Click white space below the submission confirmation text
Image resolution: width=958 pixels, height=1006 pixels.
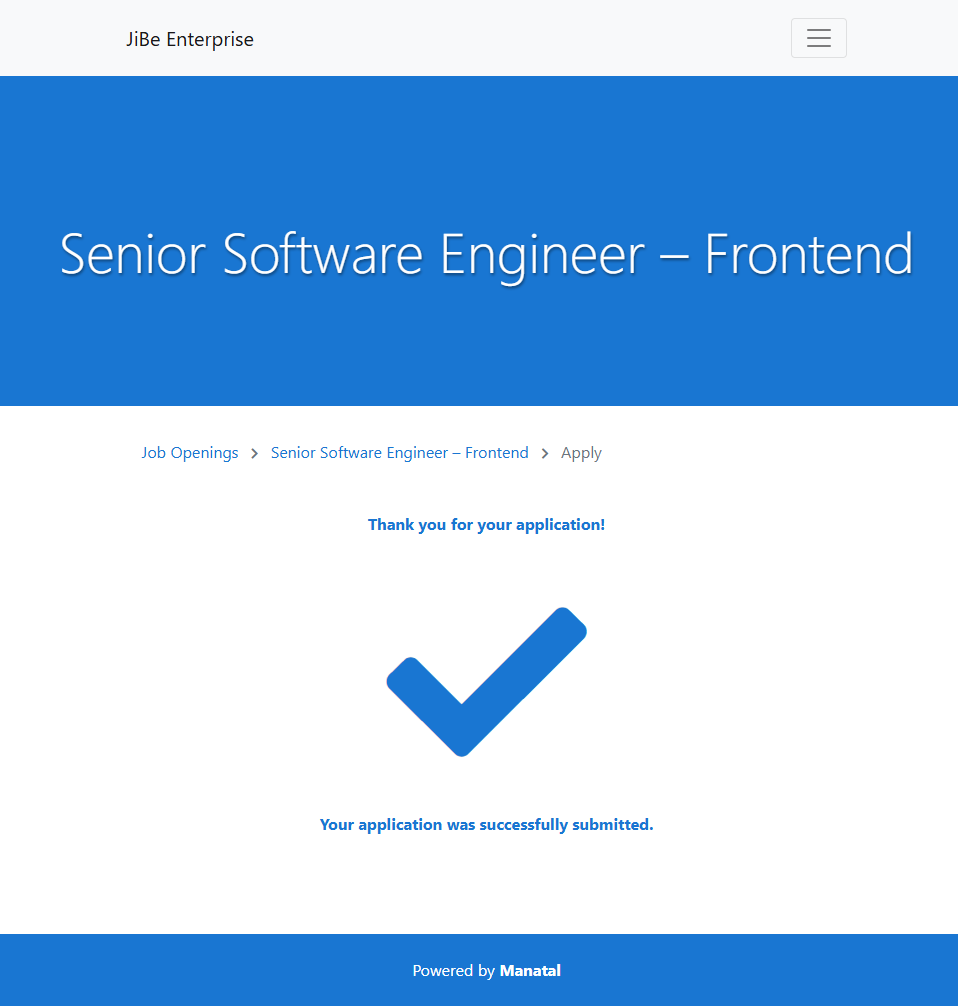486,885
